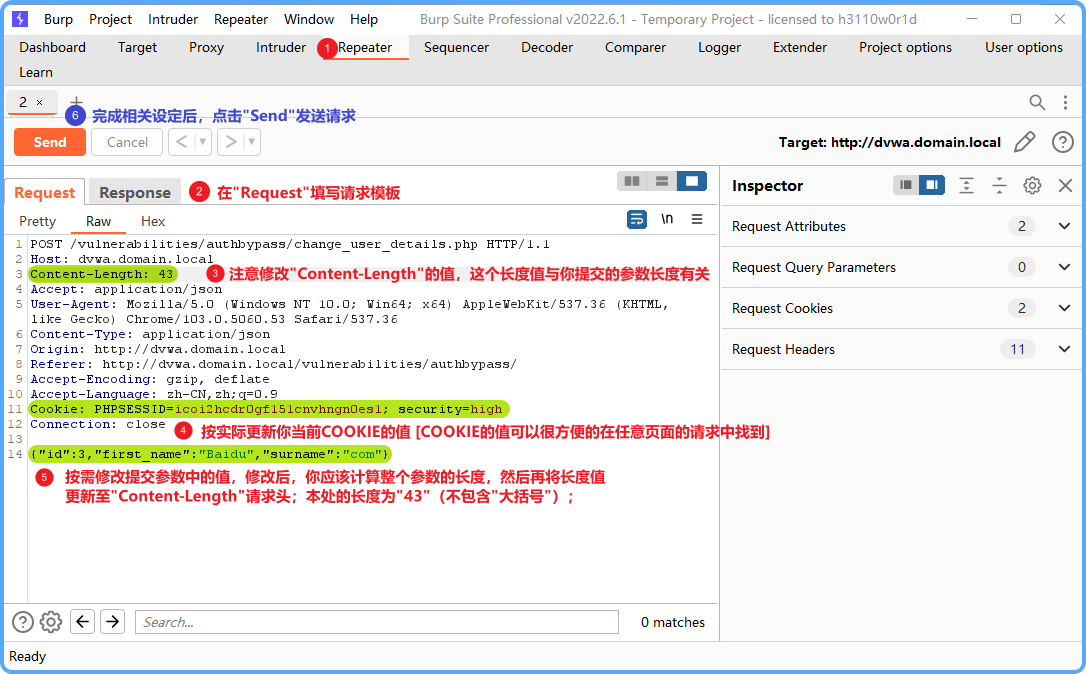Image resolution: width=1086 pixels, height=674 pixels.
Task: Select the Request tab
Action: point(44,193)
